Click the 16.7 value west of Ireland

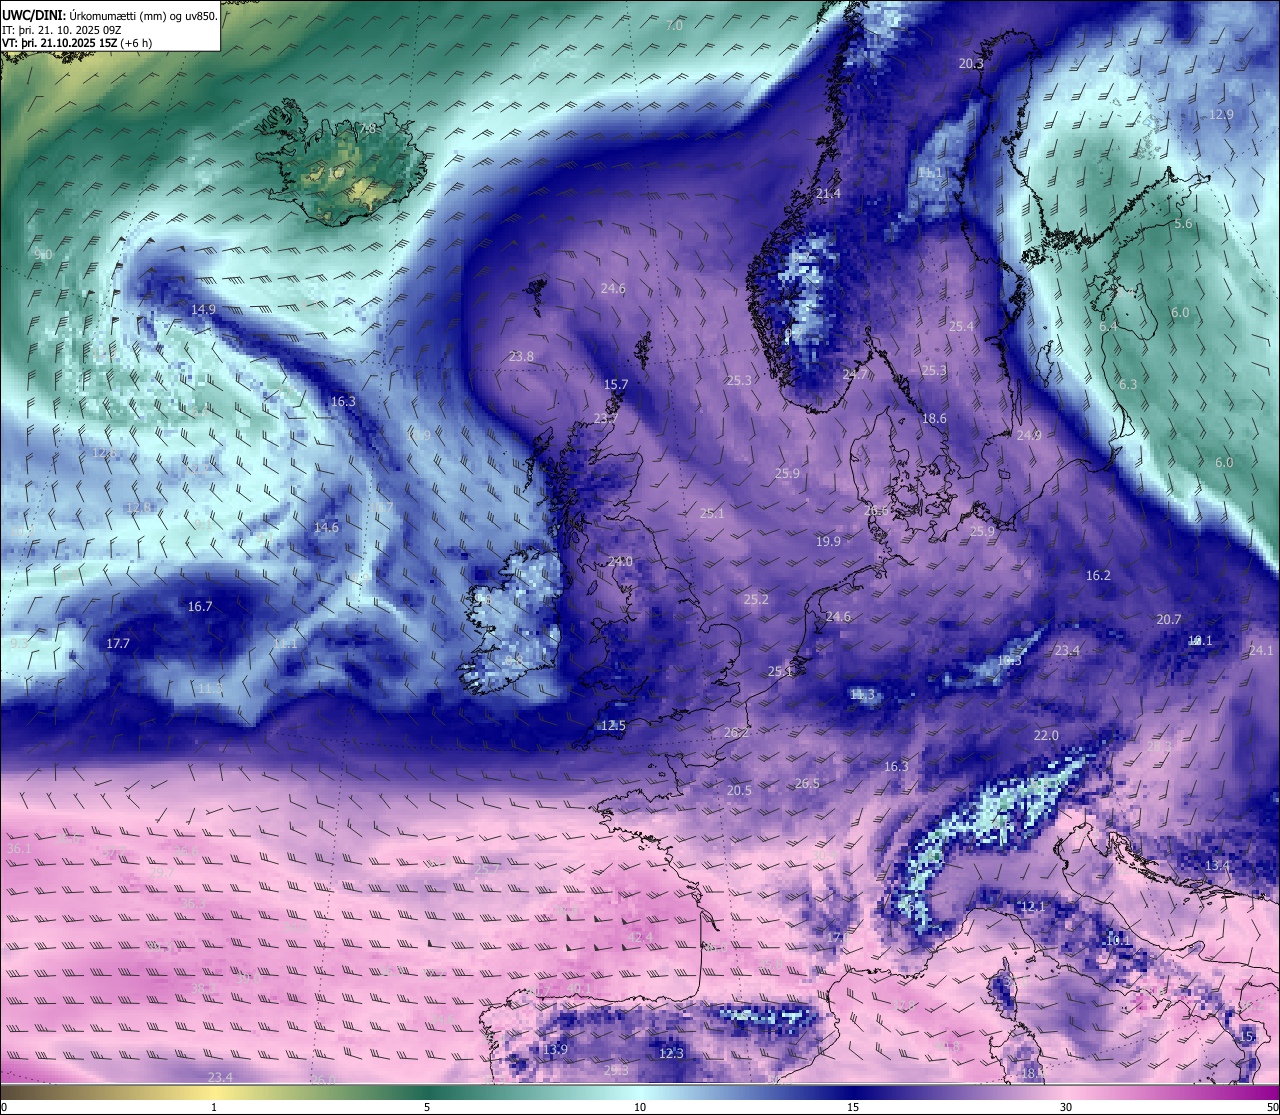(200, 607)
